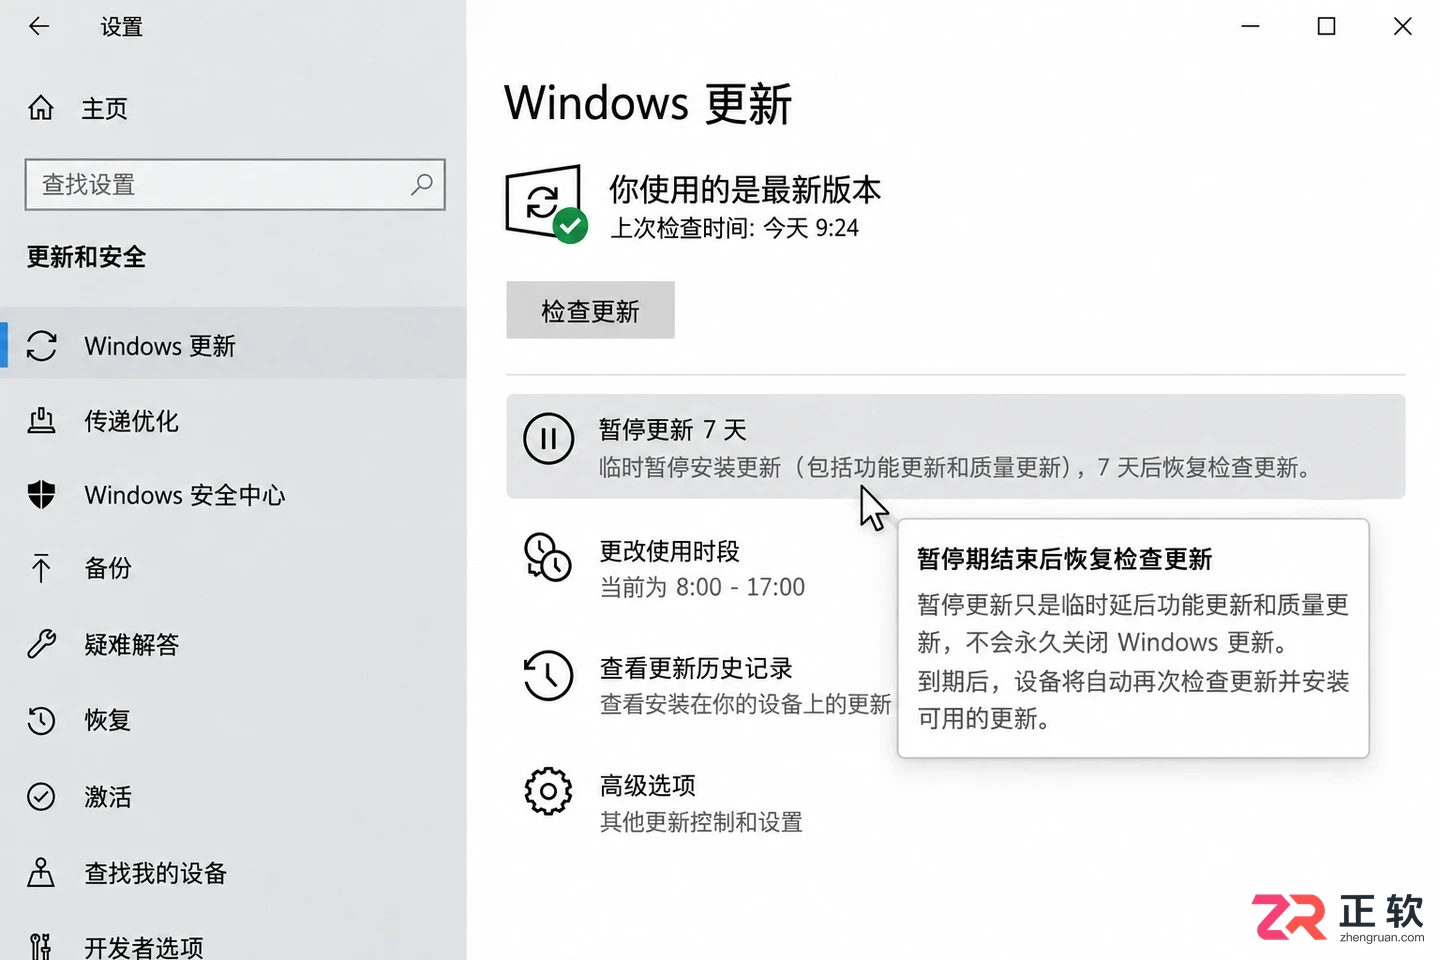
Task: Click 你使用的是最新版本 status text
Action: 745,189
